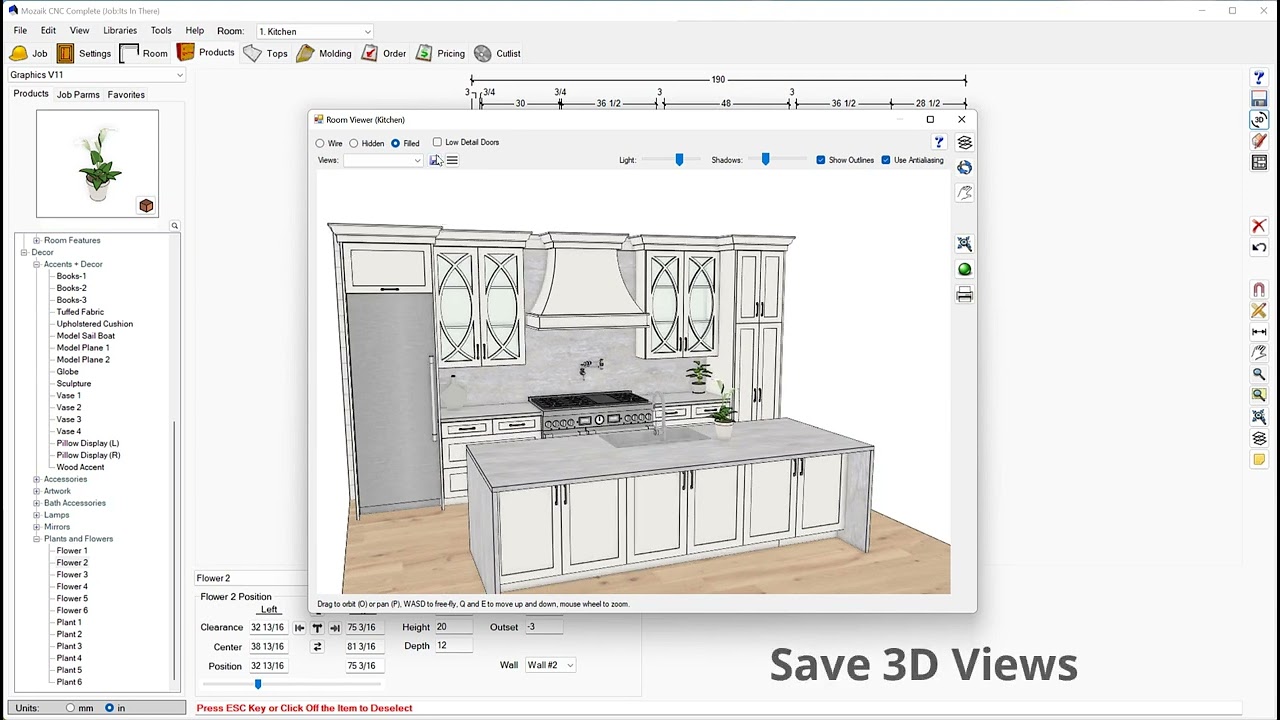
Task: Collapse the Decor tree node
Action: coord(24,253)
